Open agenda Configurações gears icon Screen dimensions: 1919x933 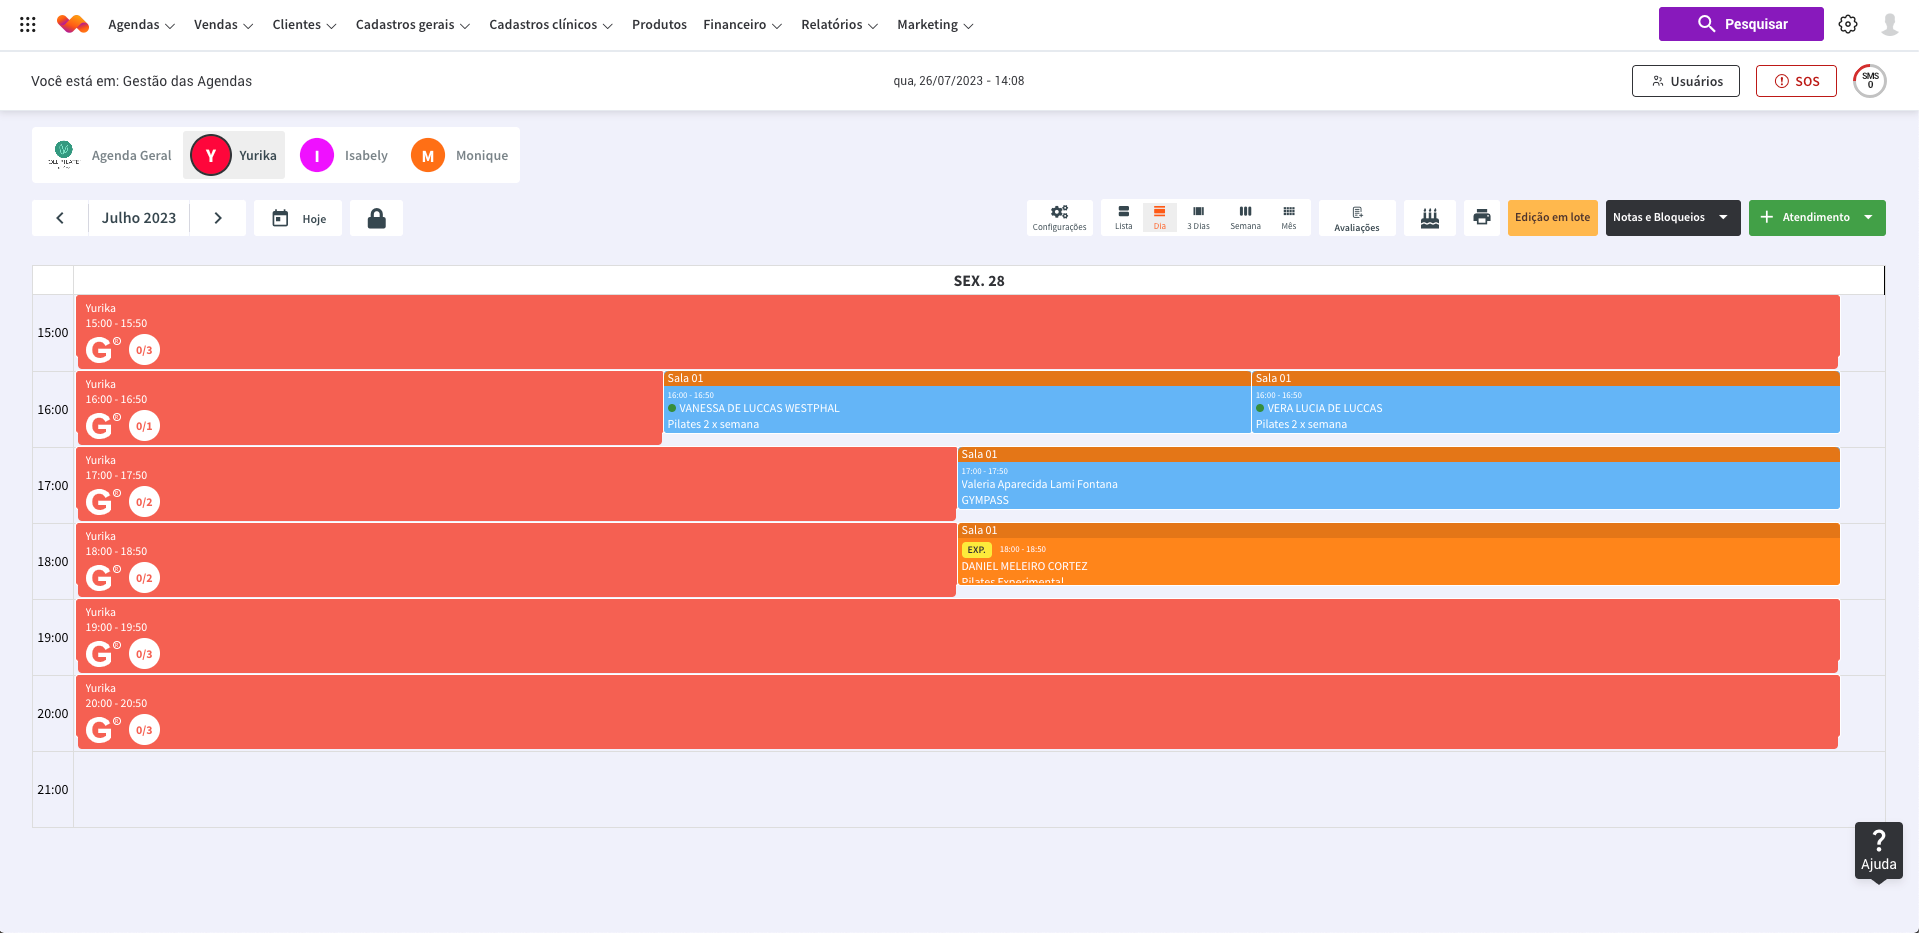(x=1059, y=218)
